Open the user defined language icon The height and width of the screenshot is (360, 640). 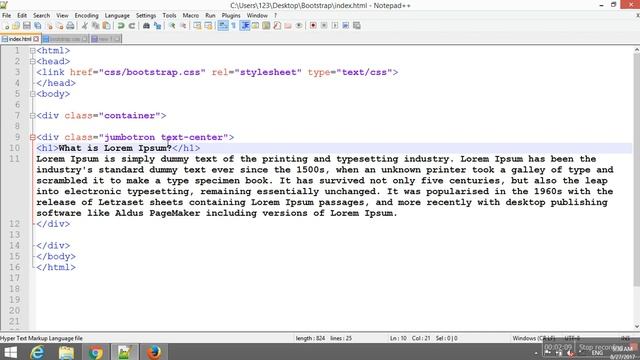256,26
